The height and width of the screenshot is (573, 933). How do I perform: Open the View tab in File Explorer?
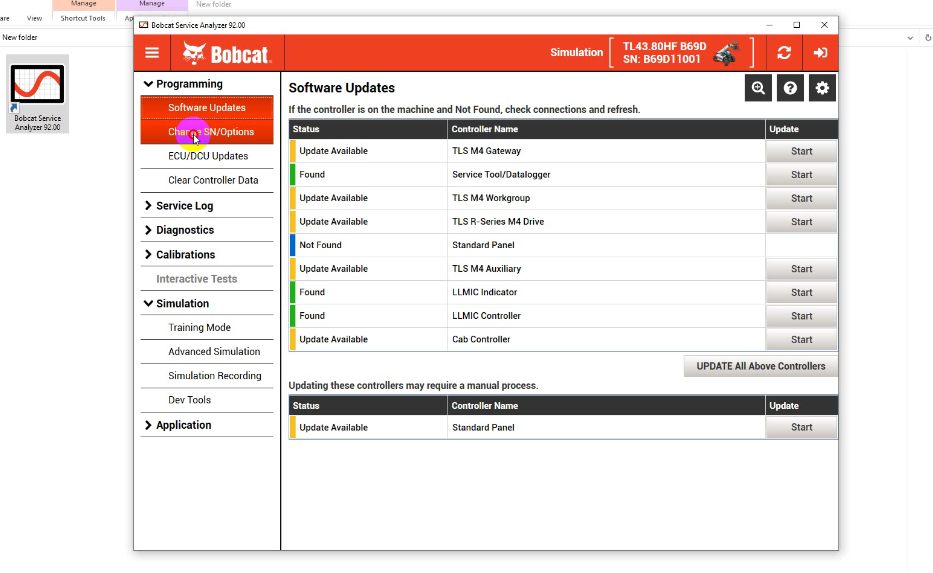[x=35, y=18]
